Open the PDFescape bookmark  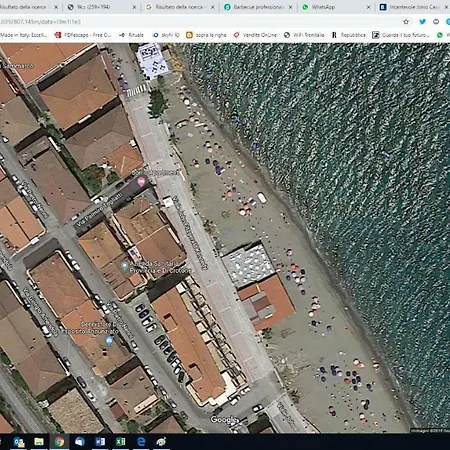tap(83, 35)
